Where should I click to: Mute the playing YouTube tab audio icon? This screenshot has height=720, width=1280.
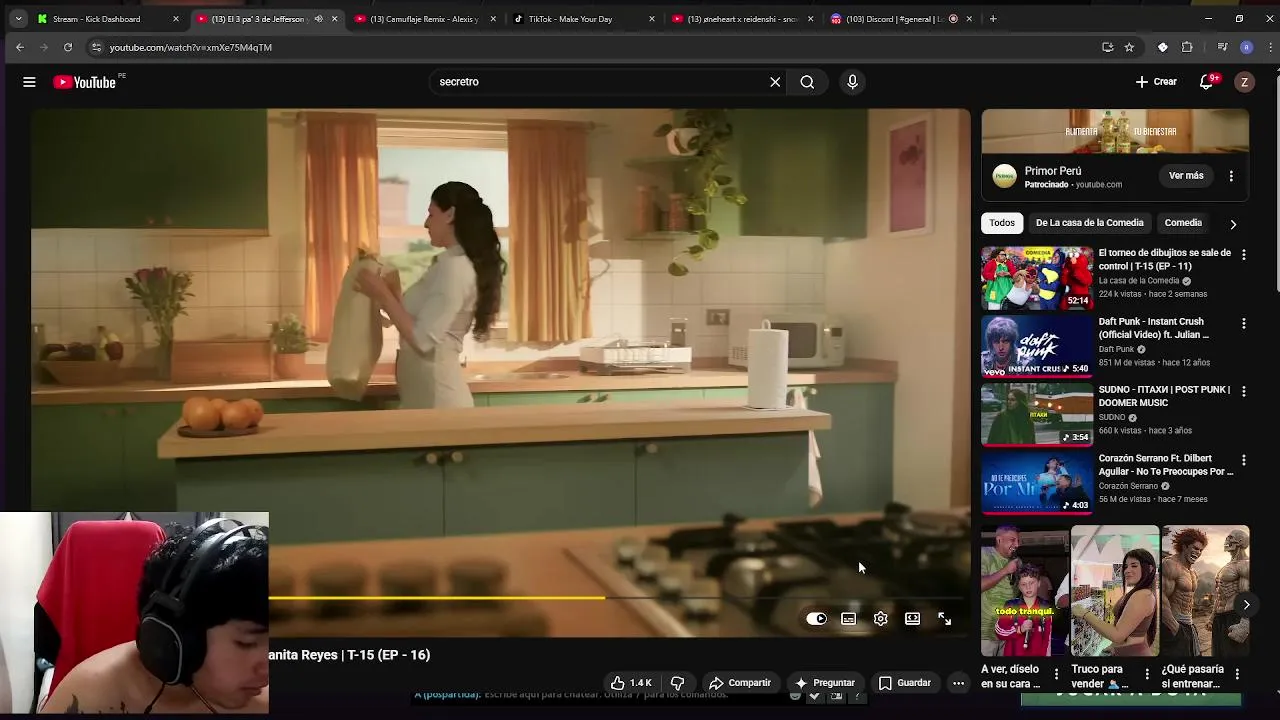tap(318, 19)
